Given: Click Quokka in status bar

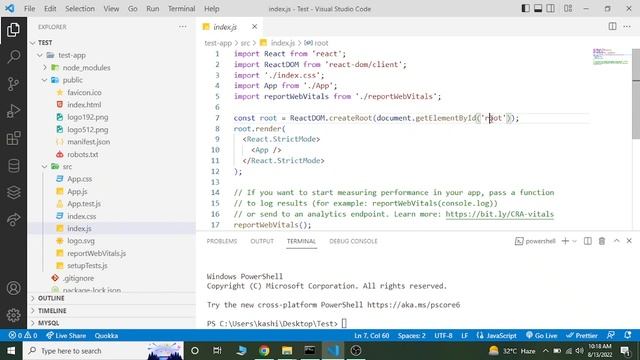Looking at the screenshot, I should click(106, 336).
